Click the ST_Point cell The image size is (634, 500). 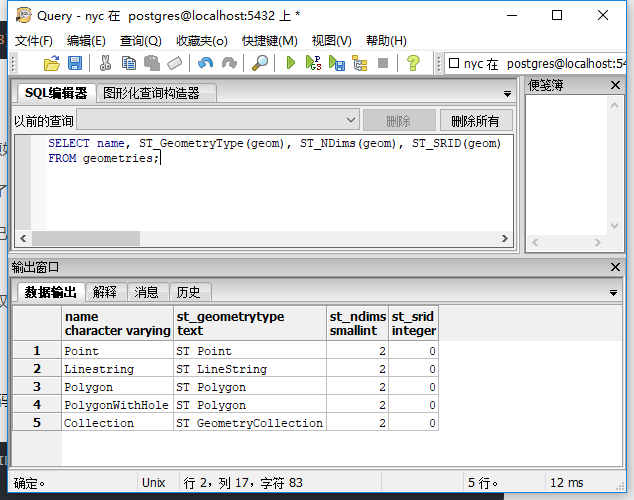pyautogui.click(x=250, y=351)
